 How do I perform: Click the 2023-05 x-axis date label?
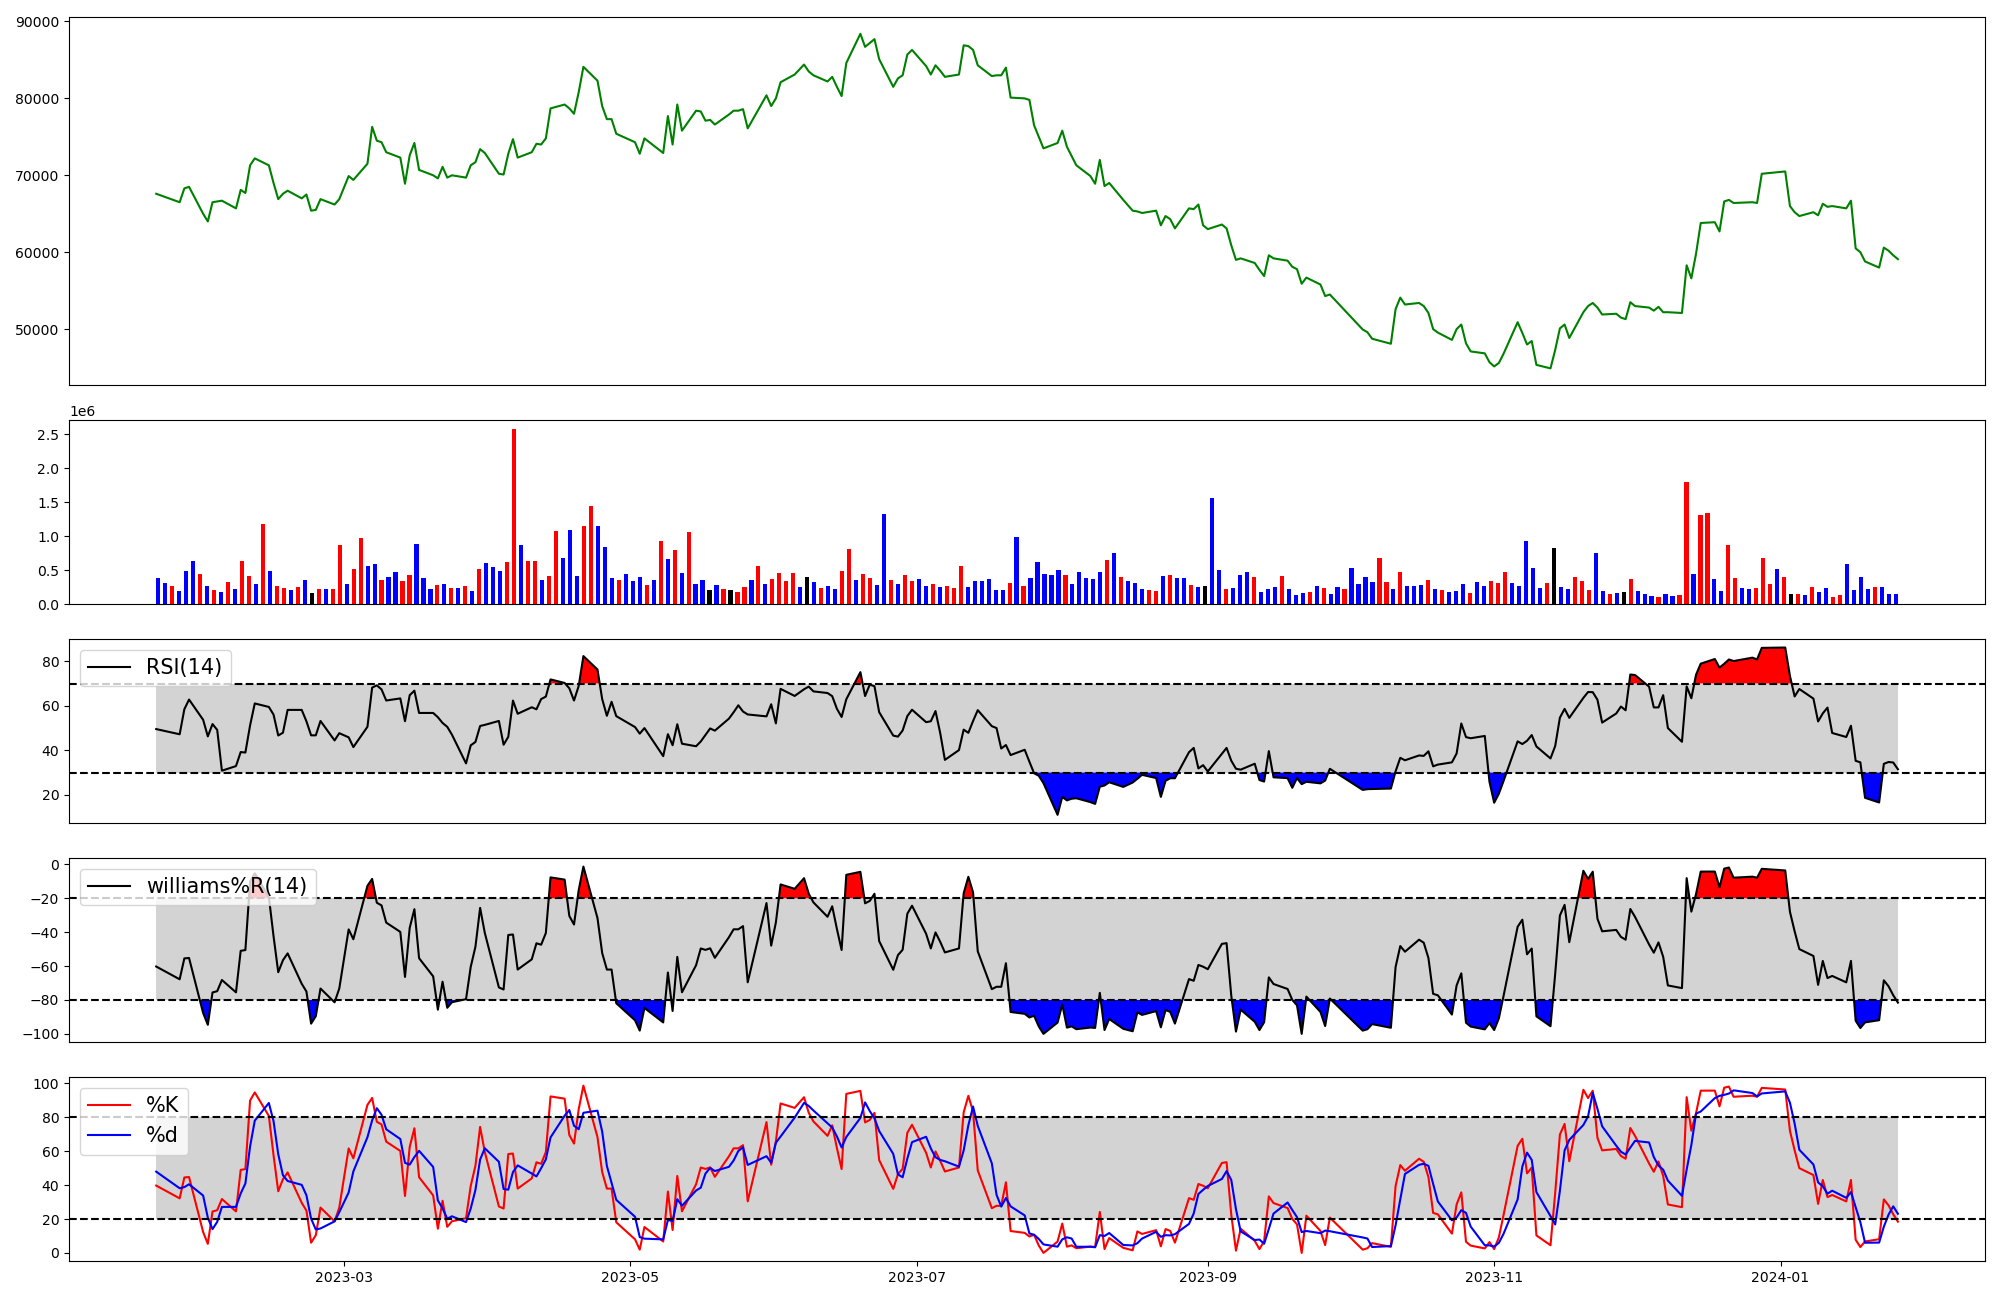click(x=630, y=1277)
